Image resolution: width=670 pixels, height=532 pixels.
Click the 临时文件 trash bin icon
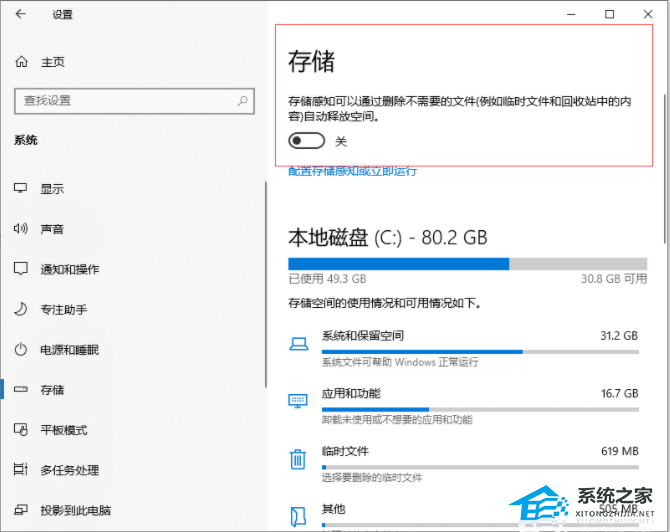[x=298, y=459]
